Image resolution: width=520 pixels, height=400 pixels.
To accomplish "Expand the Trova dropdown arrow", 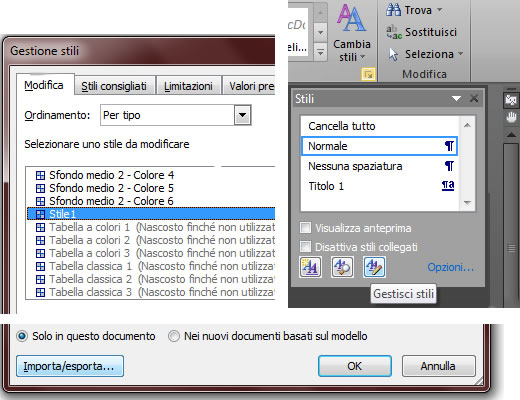I will (440, 10).
